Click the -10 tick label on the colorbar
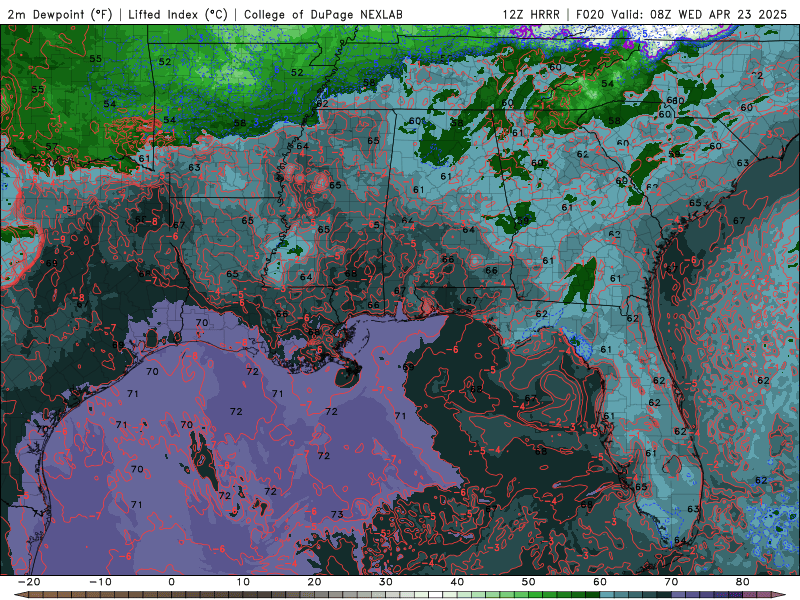This screenshot has height=600, width=800. pyautogui.click(x=100, y=582)
